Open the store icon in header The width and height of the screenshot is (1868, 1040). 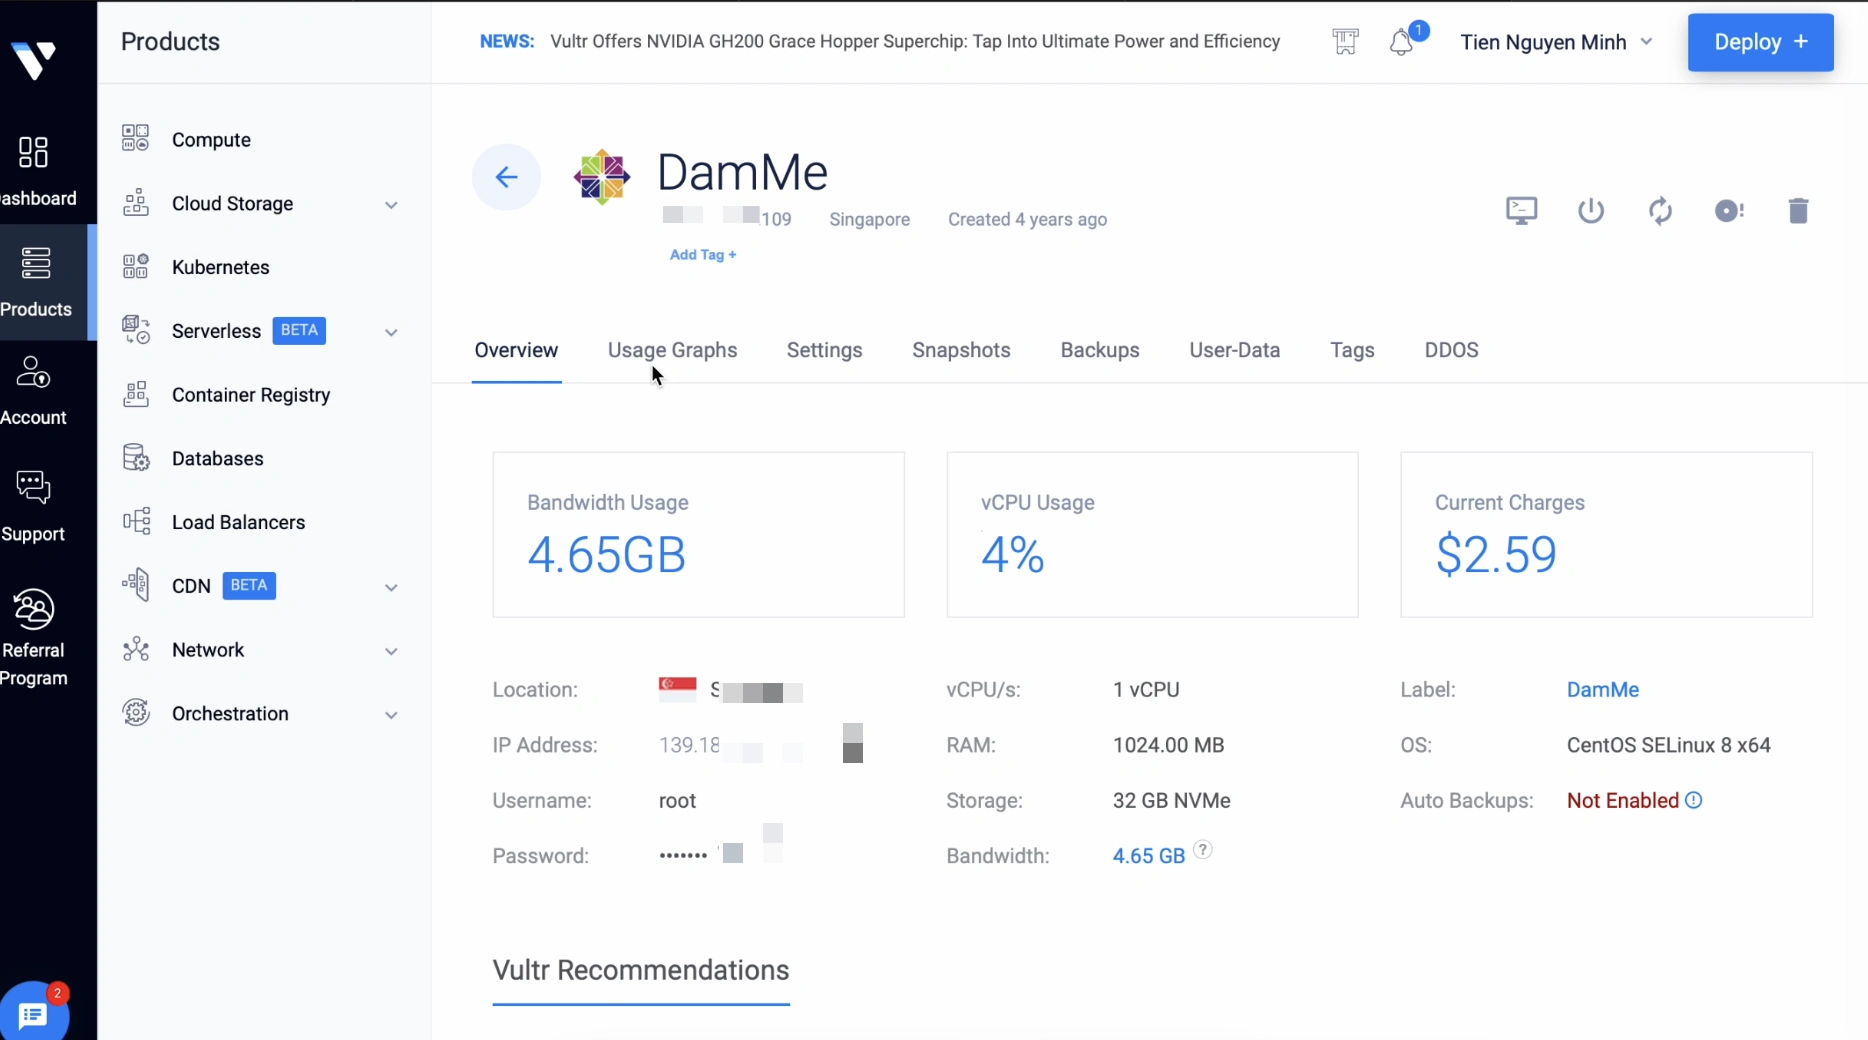(x=1346, y=42)
